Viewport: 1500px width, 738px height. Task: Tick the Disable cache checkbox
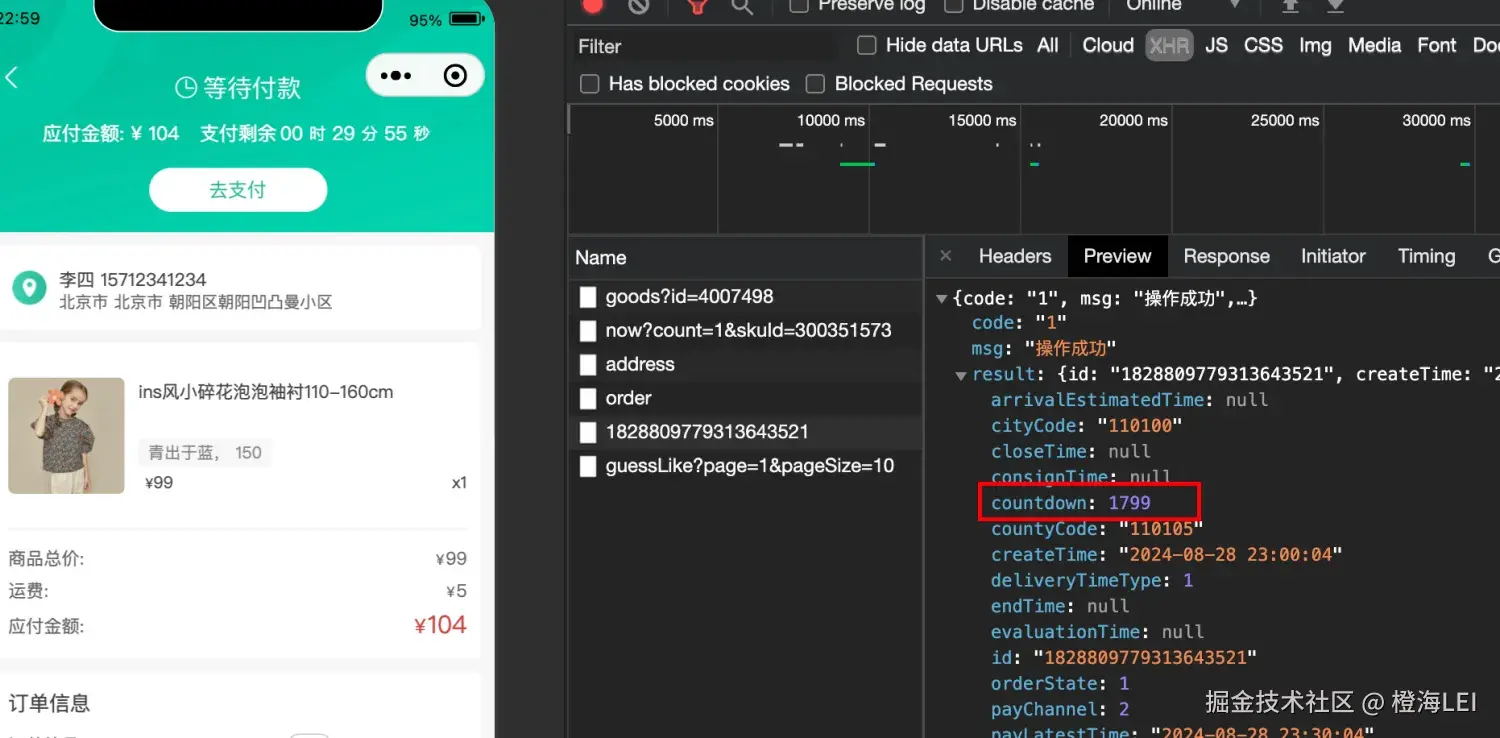[x=954, y=6]
